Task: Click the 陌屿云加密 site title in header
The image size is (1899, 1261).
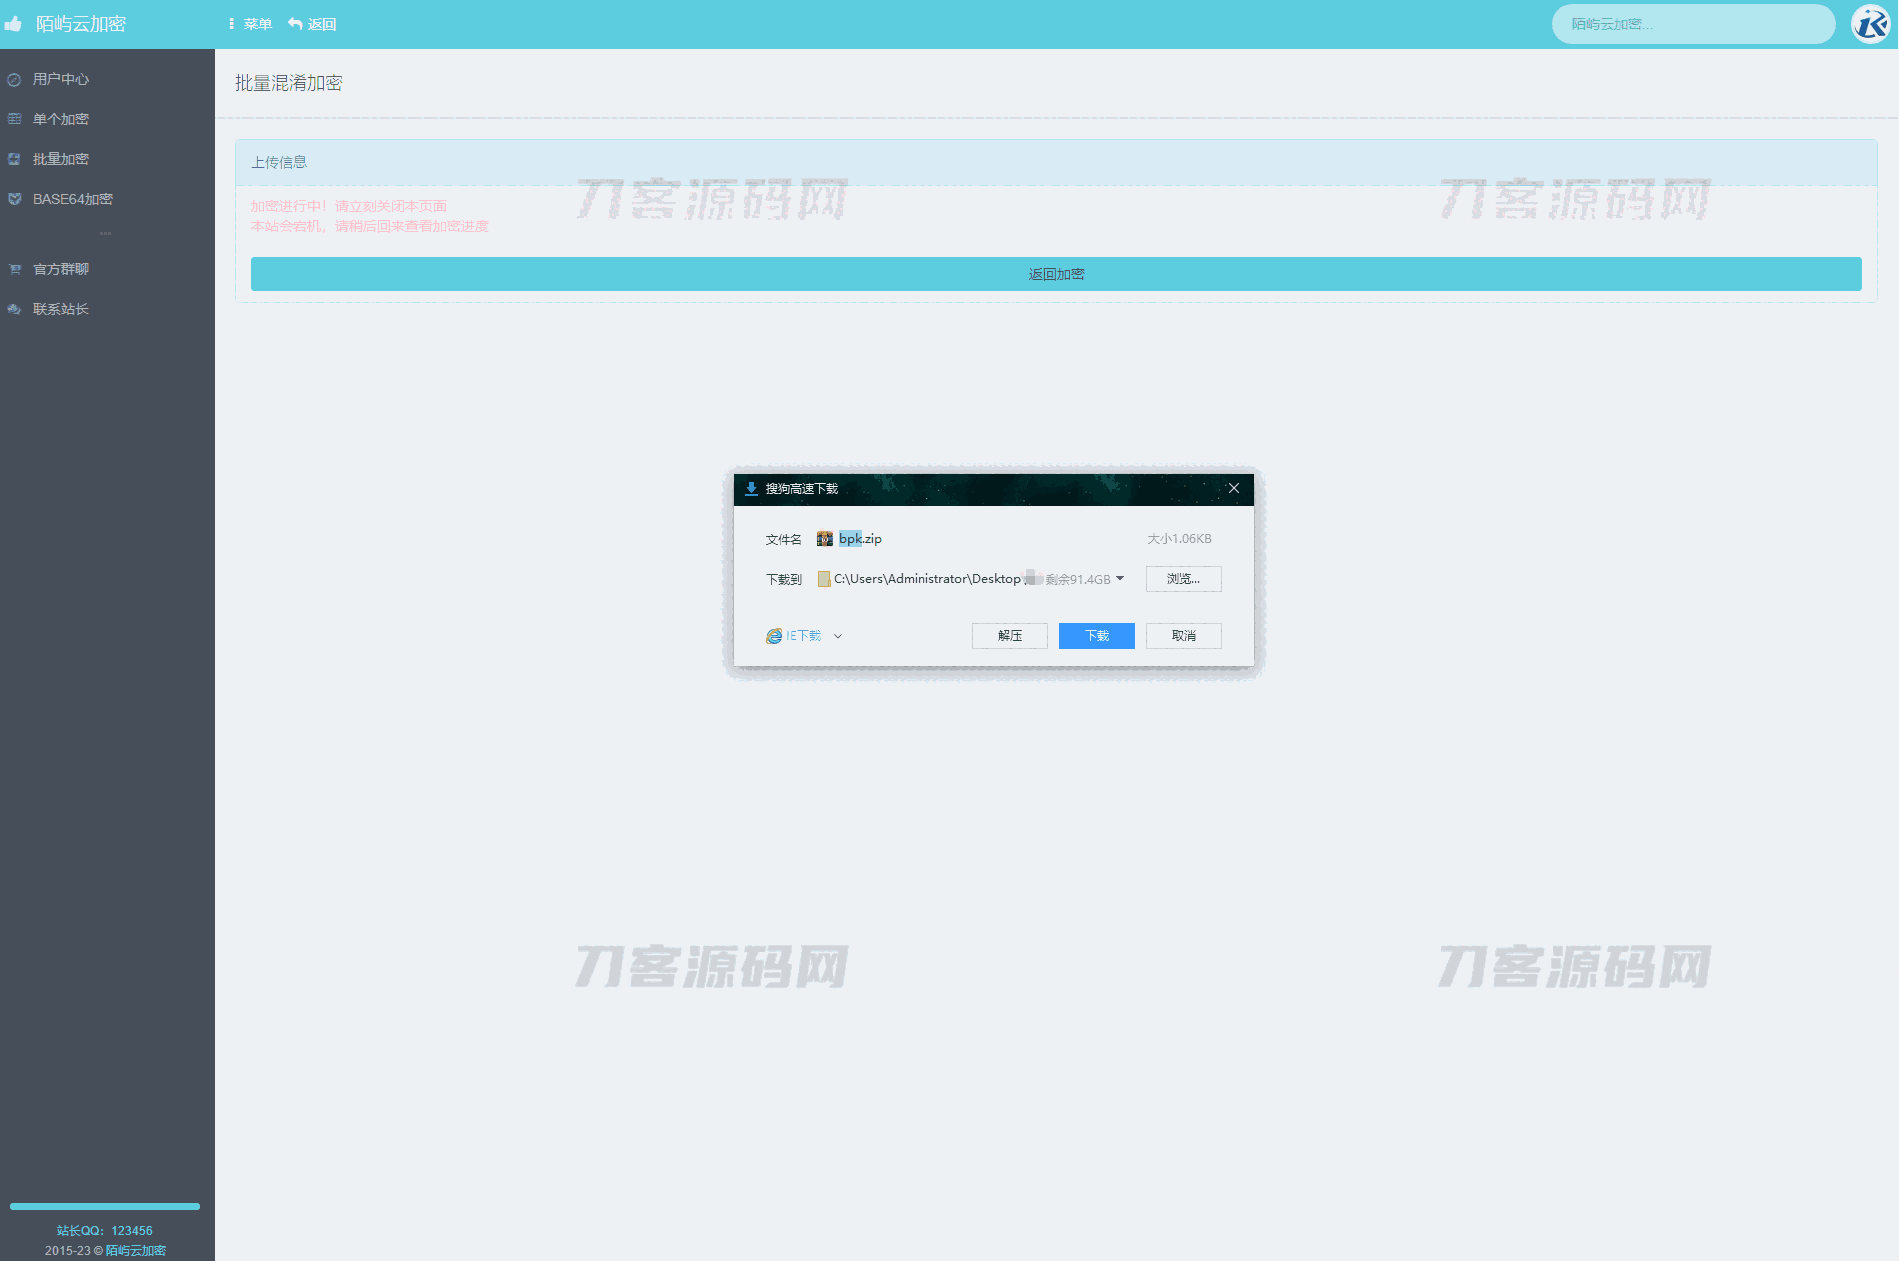Action: 81,24
